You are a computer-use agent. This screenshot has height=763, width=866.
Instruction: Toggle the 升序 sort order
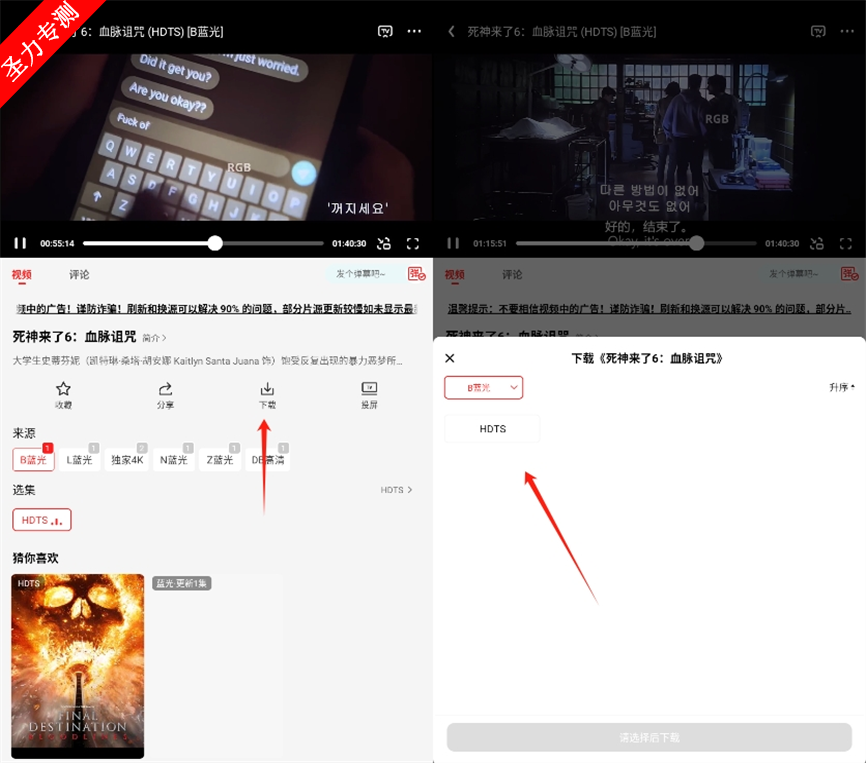pos(842,388)
